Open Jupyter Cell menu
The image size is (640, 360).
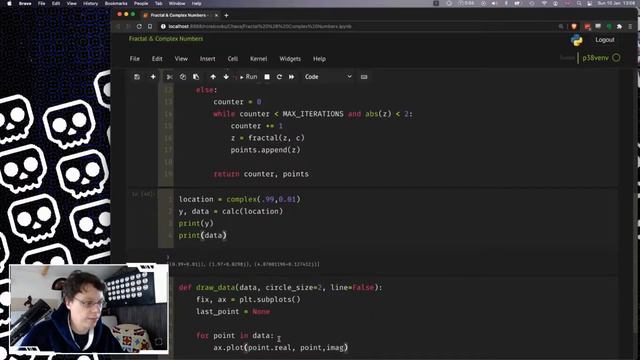tap(233, 59)
